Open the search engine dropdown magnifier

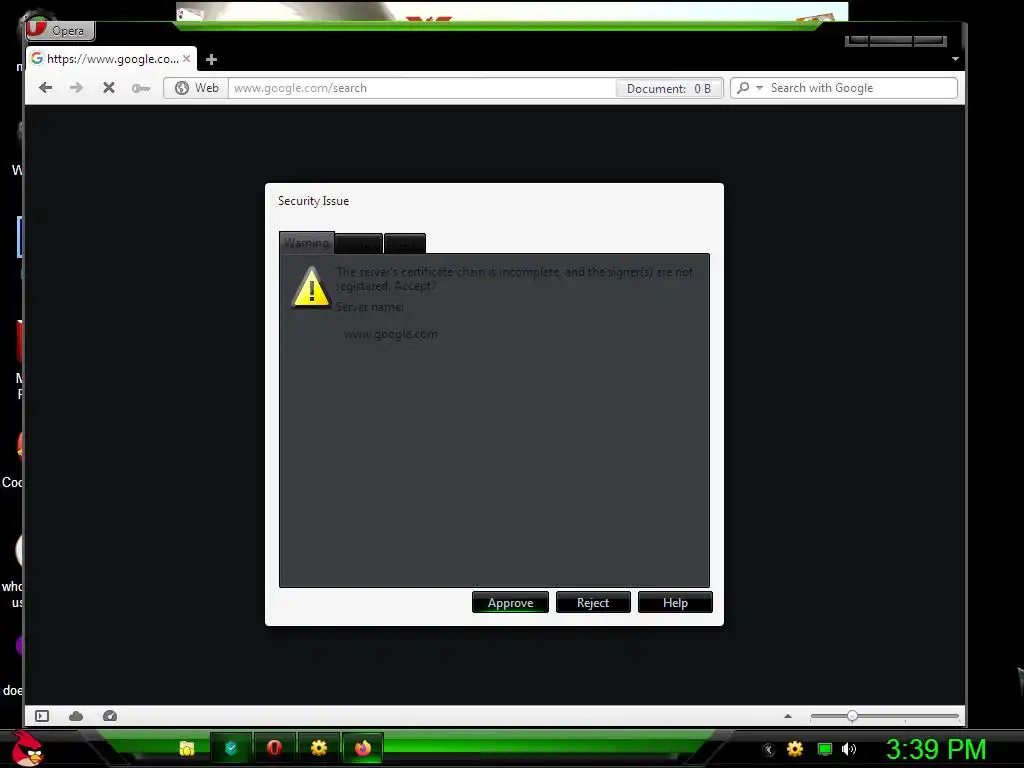(749, 88)
